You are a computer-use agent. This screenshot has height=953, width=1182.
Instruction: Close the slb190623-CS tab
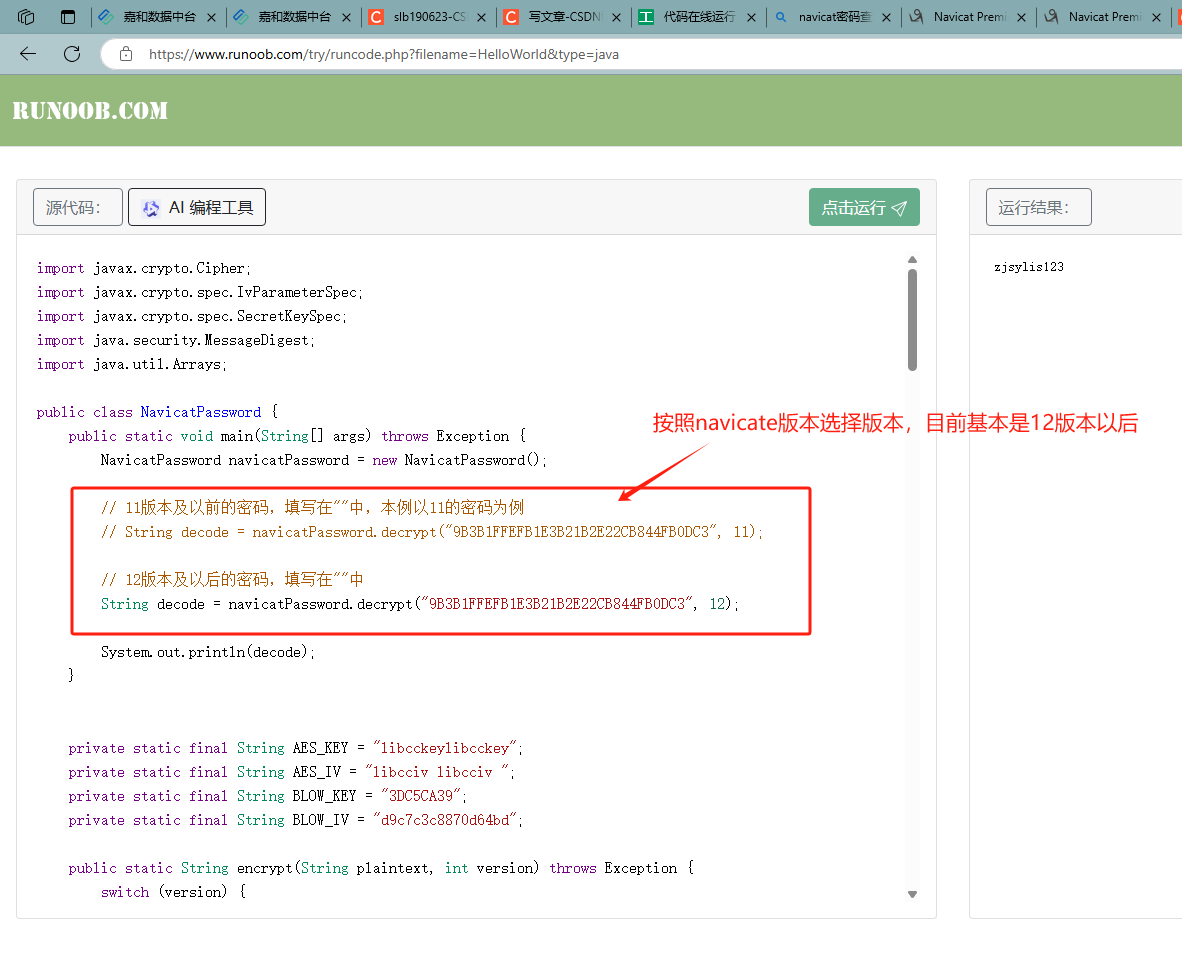(x=481, y=17)
